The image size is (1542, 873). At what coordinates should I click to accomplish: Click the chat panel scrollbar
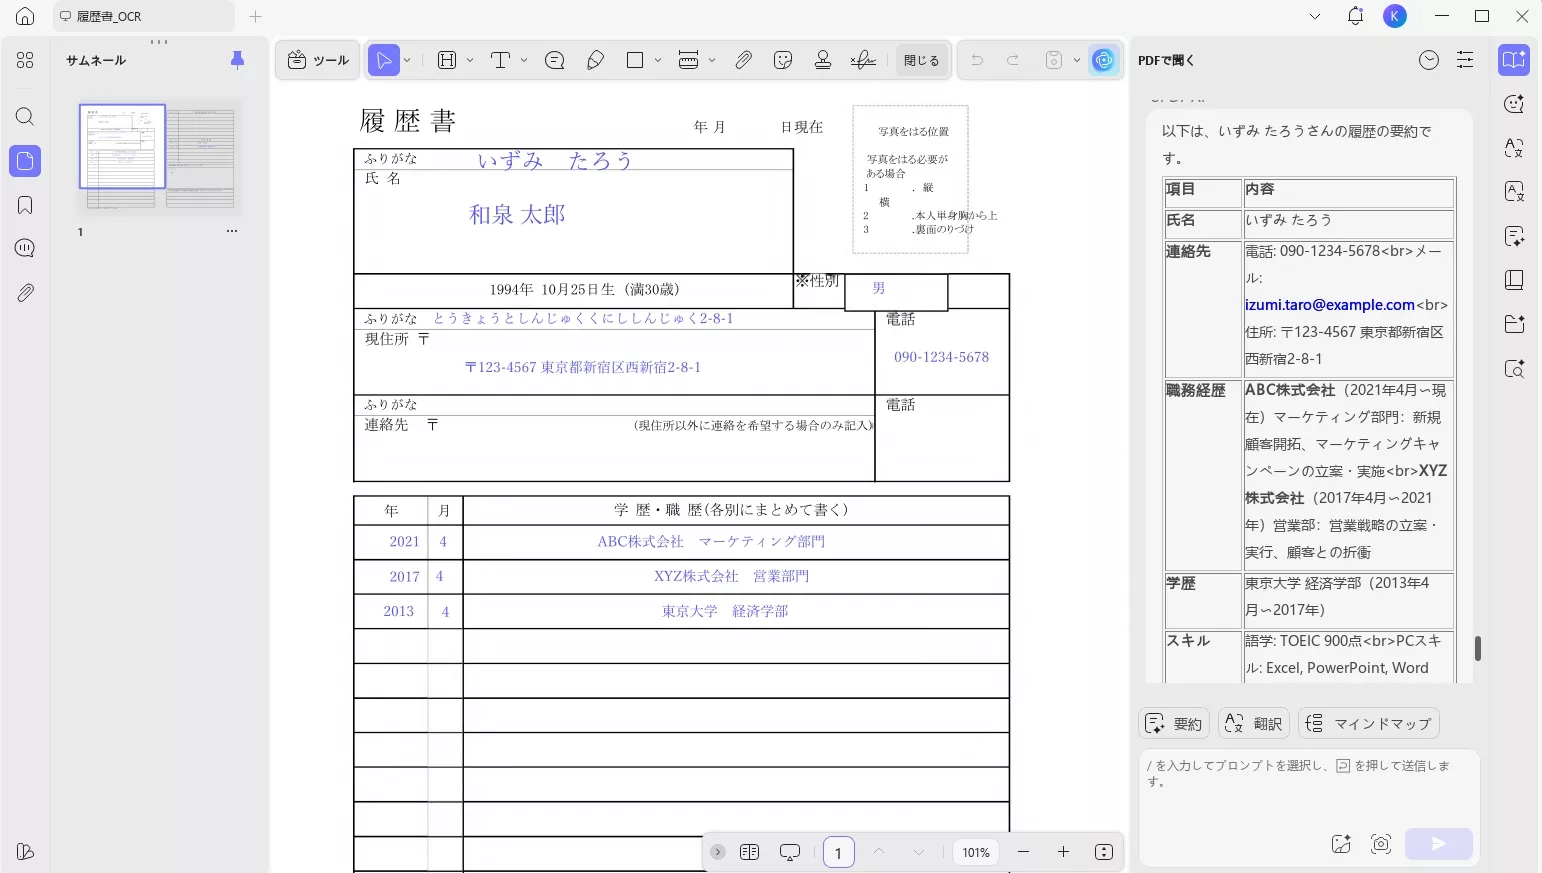tap(1477, 648)
